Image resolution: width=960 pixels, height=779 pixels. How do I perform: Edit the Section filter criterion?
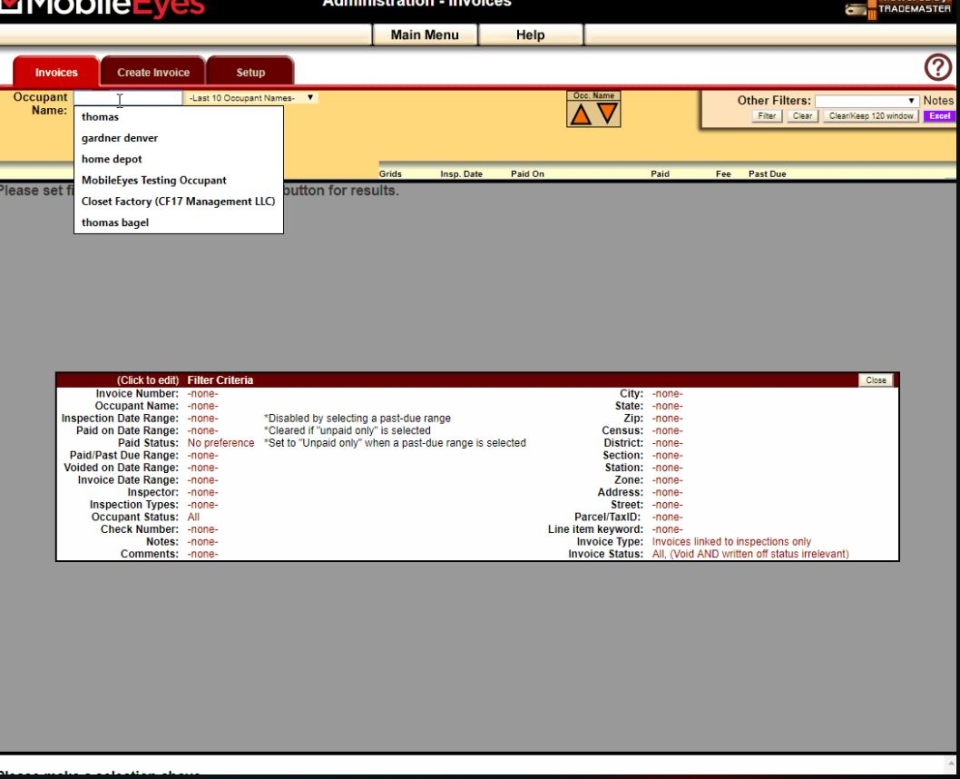tap(667, 456)
